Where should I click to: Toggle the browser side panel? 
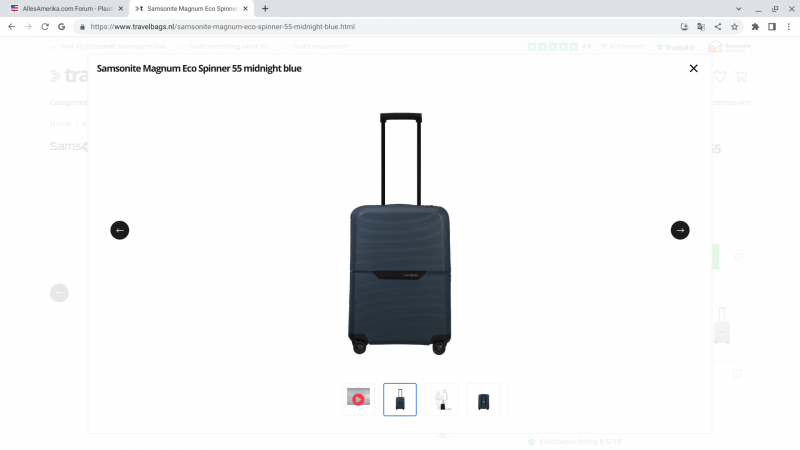point(772,26)
